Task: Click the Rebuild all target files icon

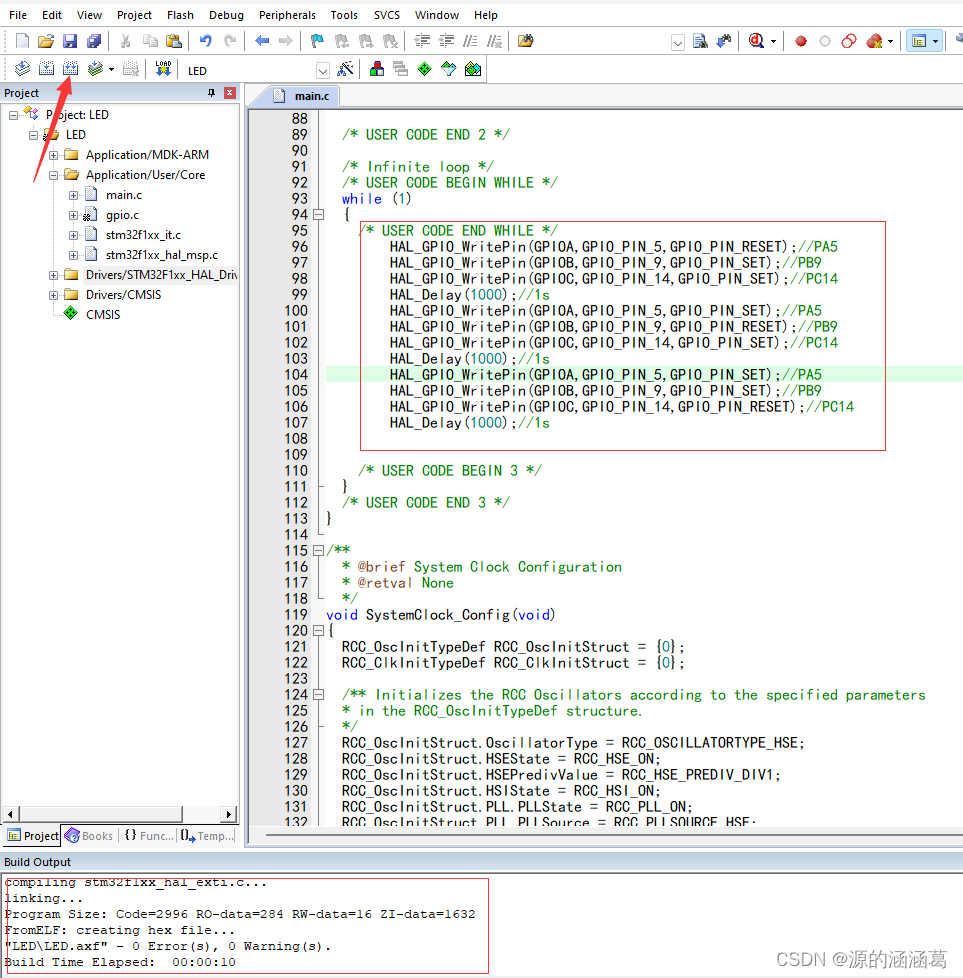Action: click(70, 69)
